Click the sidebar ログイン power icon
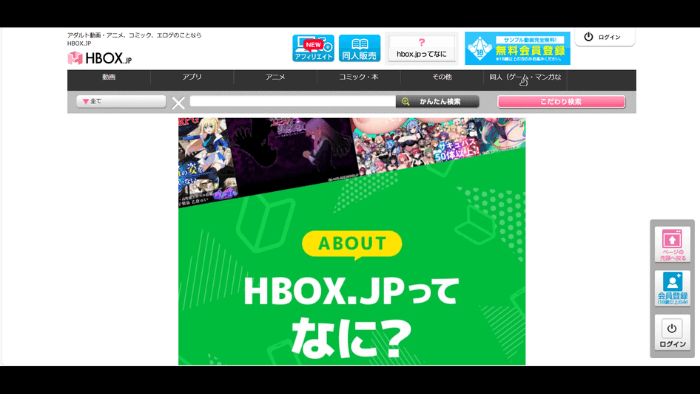Screen dimensions: 700x394 coord(672,333)
